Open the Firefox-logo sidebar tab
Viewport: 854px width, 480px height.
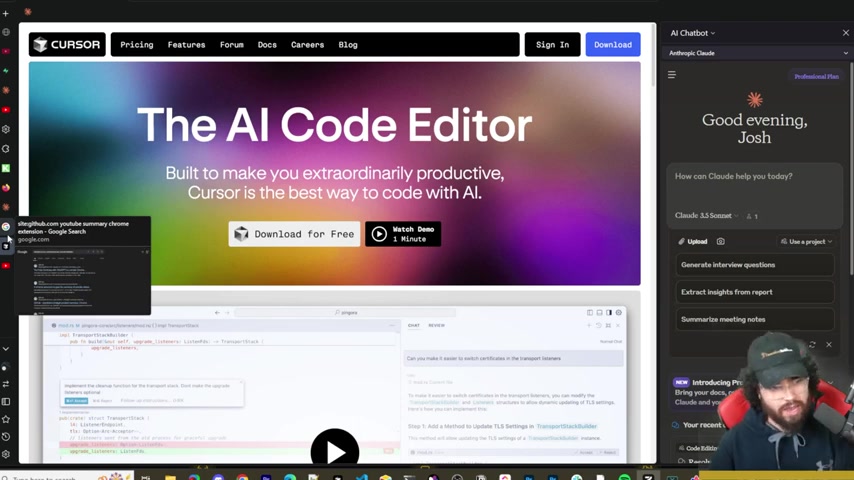click(x=6, y=188)
